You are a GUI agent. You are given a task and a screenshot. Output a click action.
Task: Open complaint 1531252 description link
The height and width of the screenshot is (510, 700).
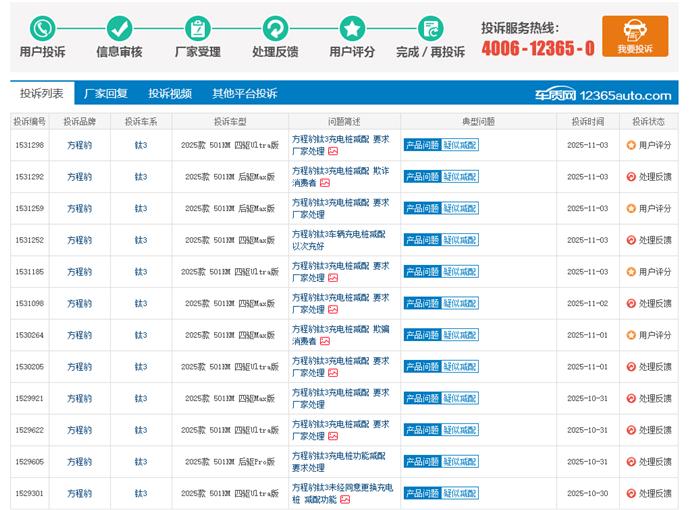pyautogui.click(x=338, y=240)
